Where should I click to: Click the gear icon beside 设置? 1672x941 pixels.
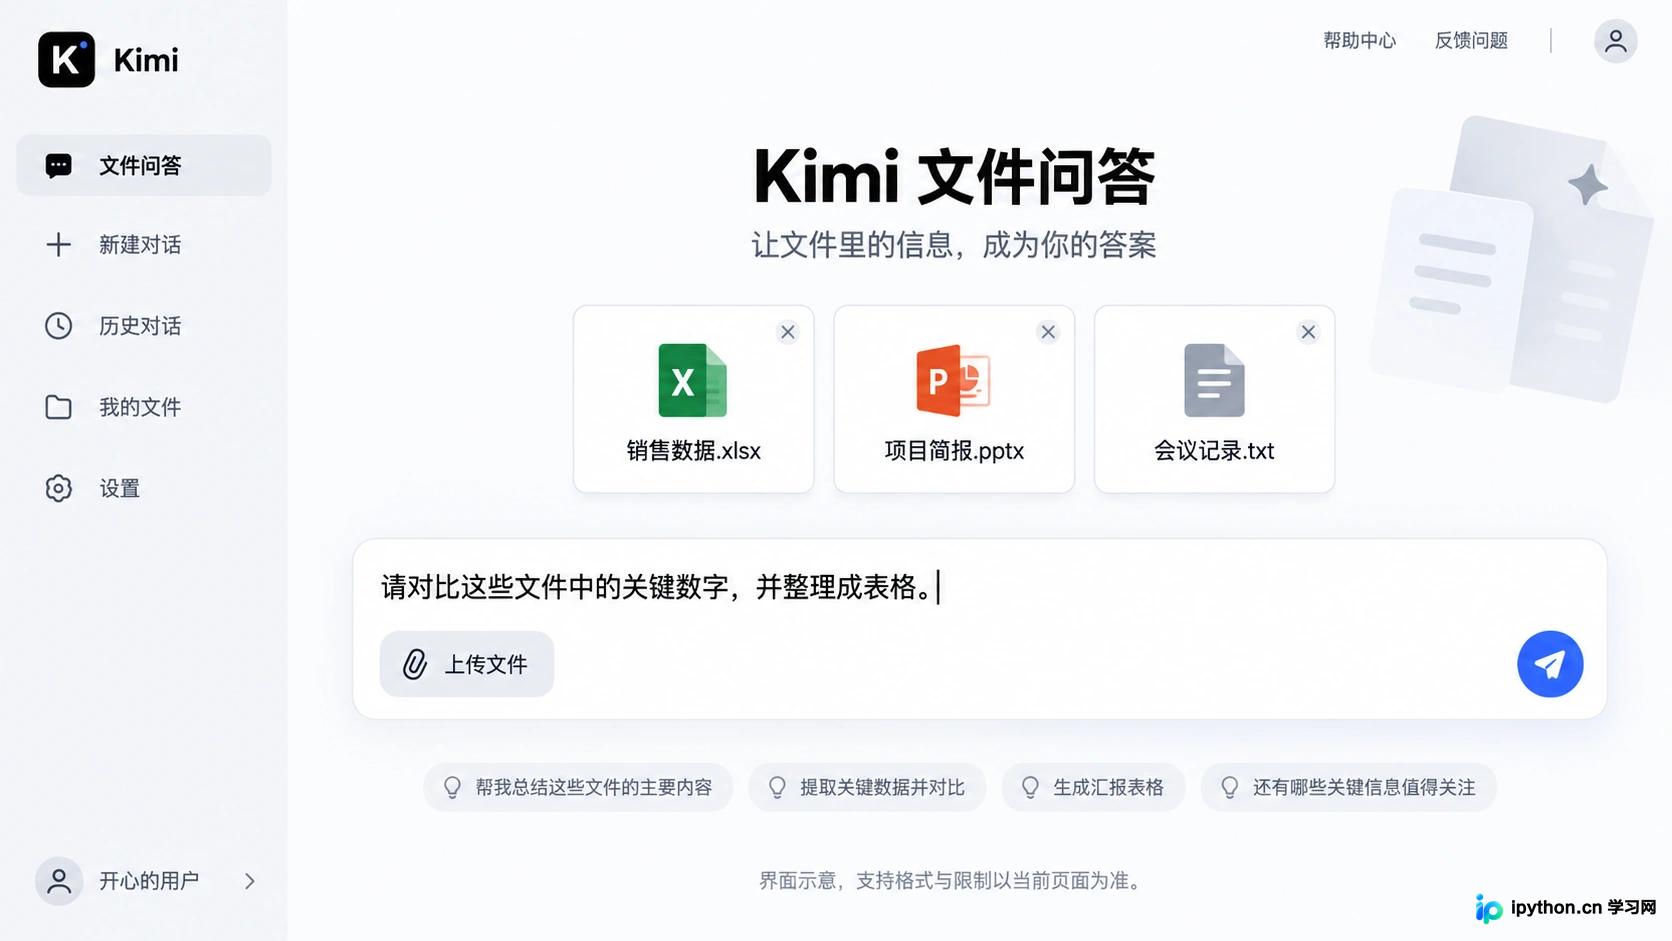click(59, 488)
